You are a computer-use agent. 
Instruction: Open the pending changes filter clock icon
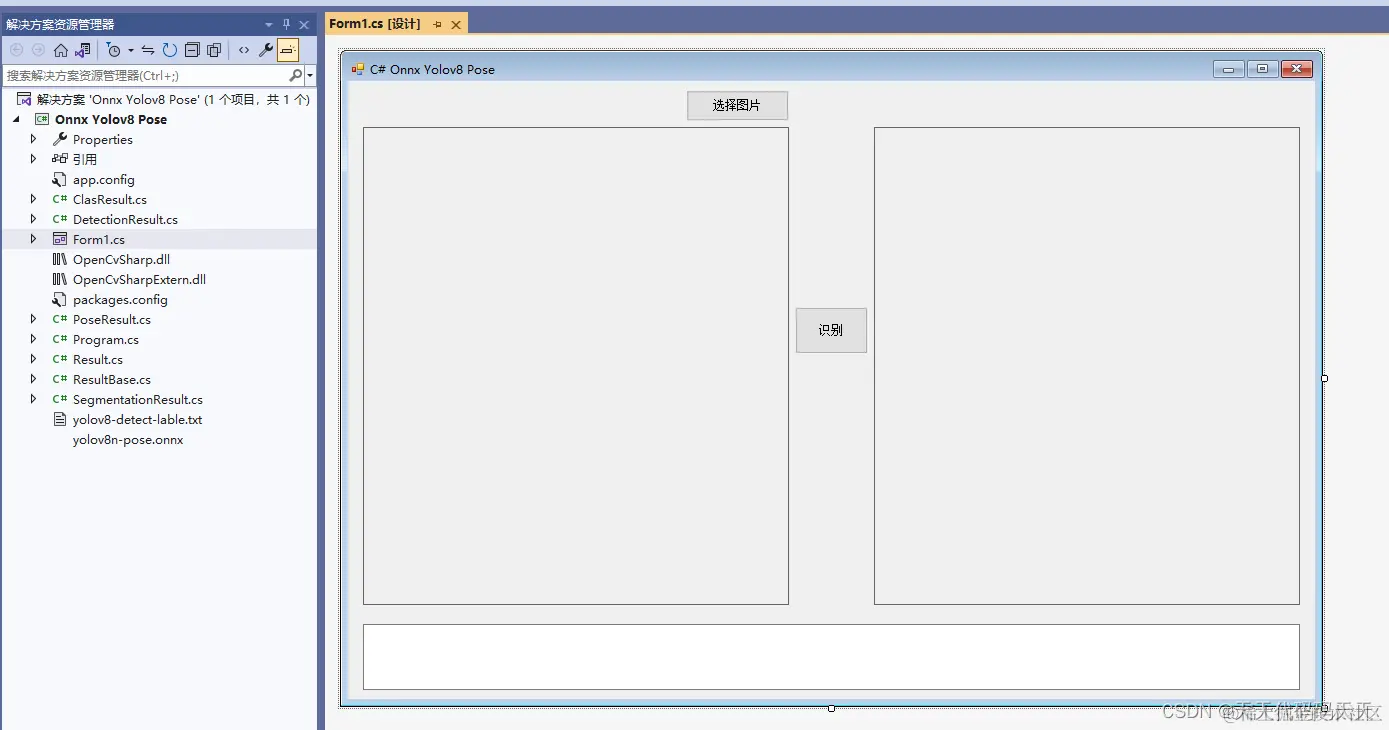[114, 50]
